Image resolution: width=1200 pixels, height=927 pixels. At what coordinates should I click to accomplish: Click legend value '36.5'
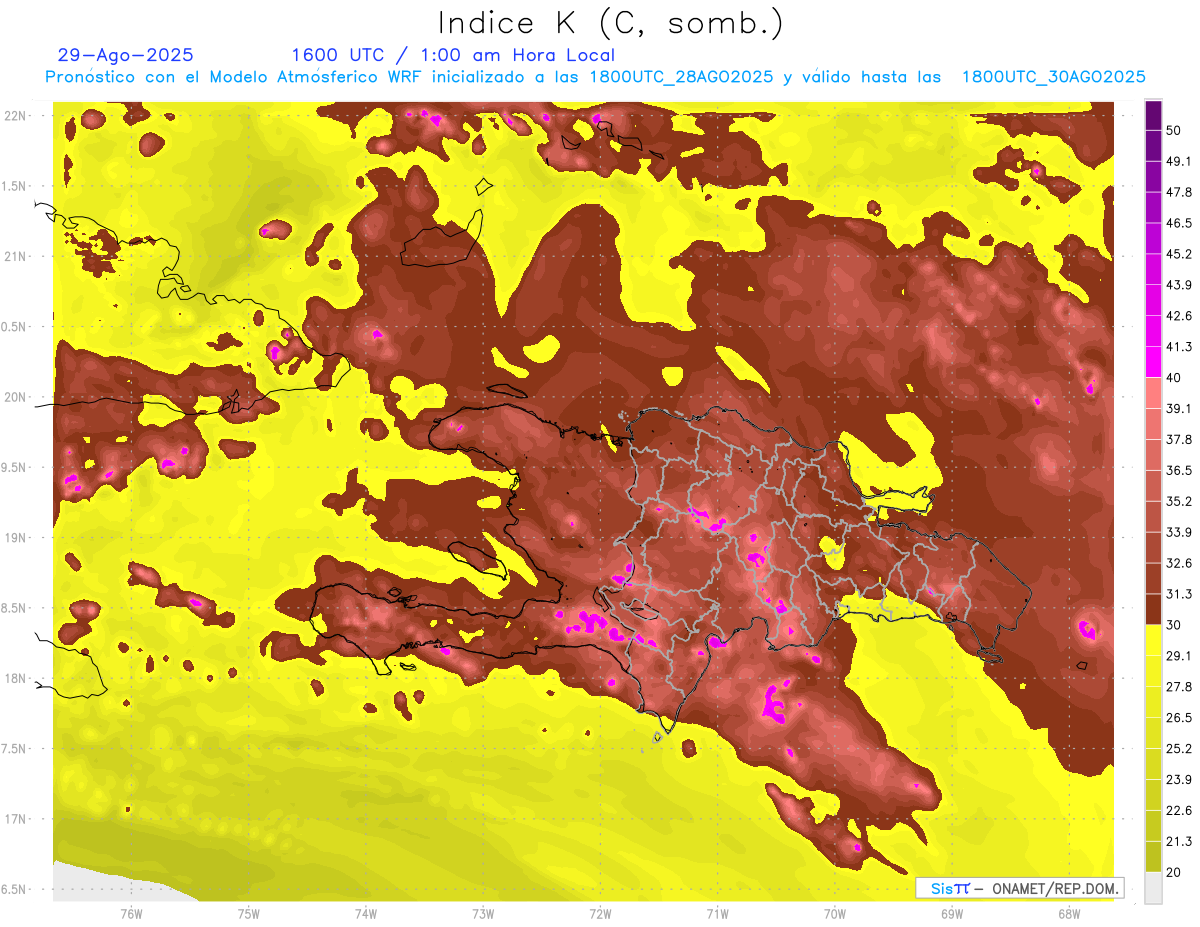click(1178, 470)
